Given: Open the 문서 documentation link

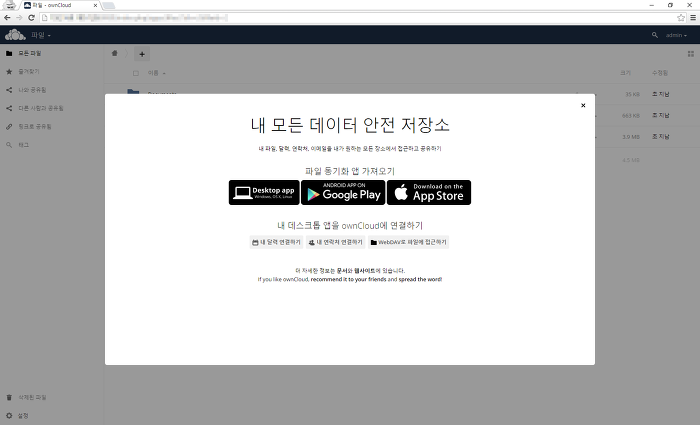Looking at the screenshot, I should pyautogui.click(x=342, y=271).
